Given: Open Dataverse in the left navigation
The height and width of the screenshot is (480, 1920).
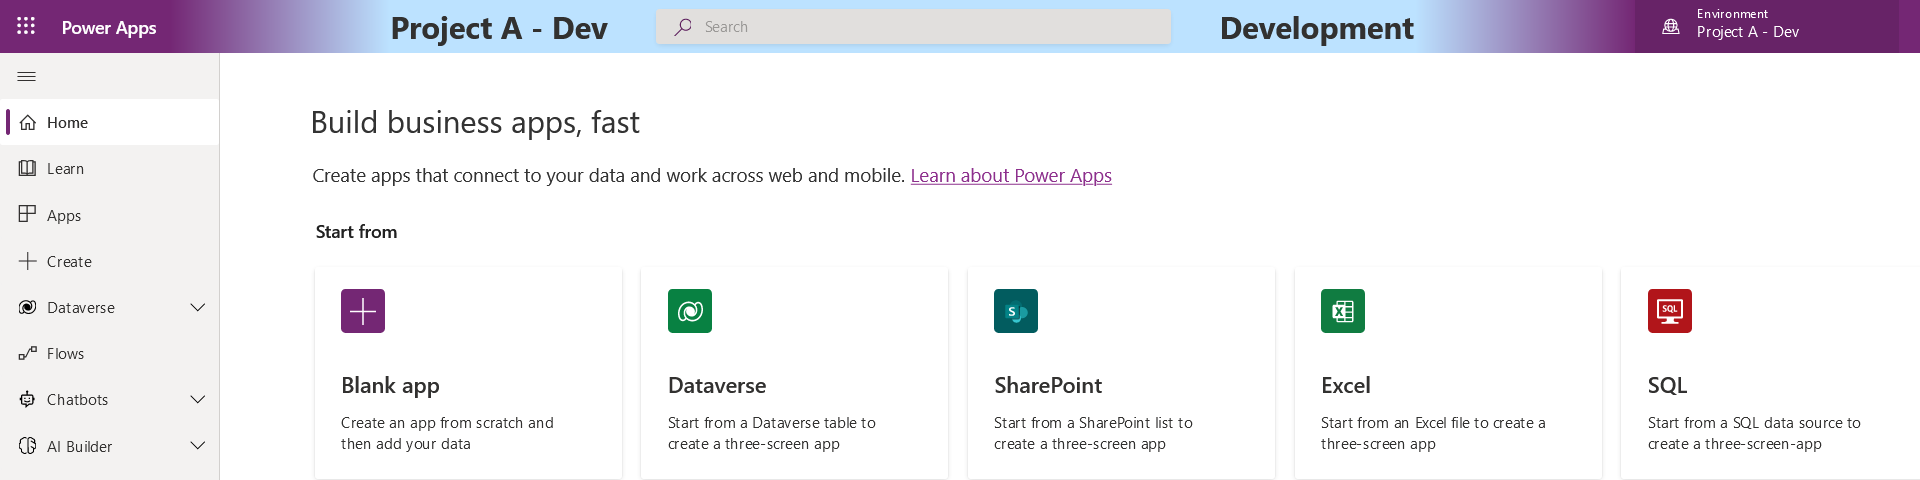Looking at the screenshot, I should (x=110, y=307).
